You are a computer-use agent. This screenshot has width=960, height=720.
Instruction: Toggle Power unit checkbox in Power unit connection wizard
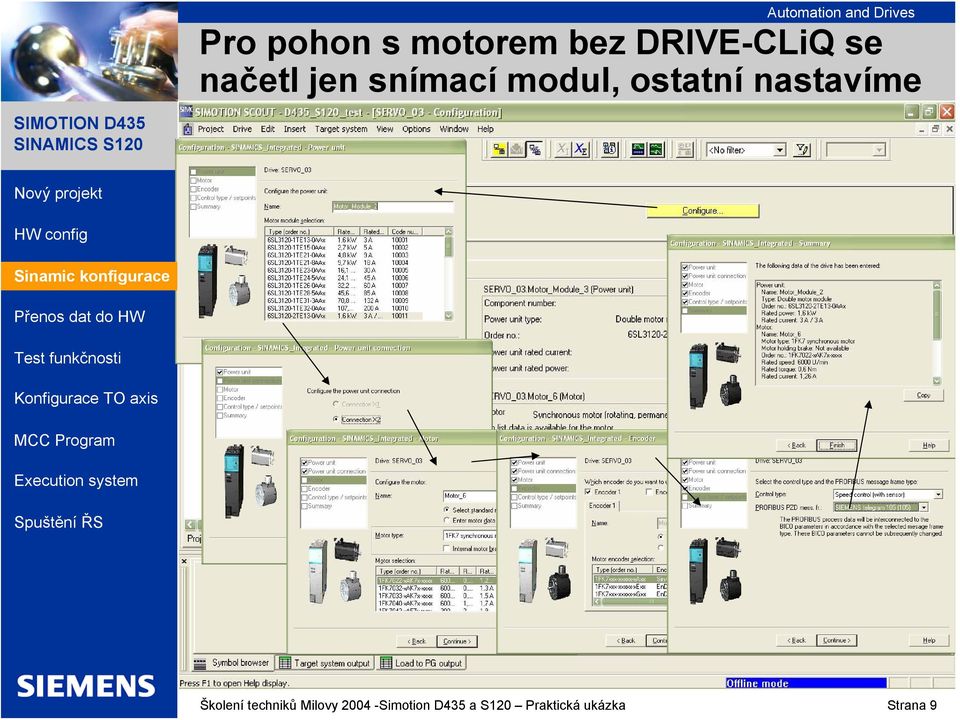coord(220,372)
